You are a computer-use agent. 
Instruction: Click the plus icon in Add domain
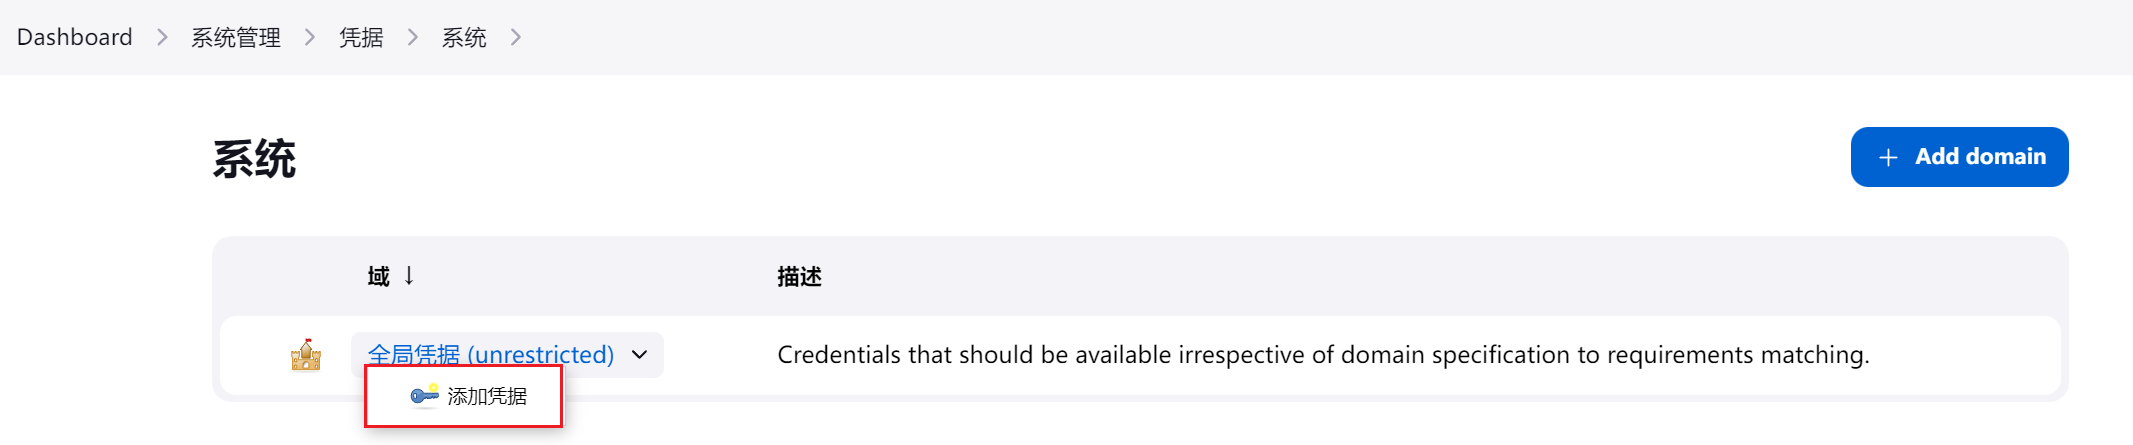[x=1888, y=157]
